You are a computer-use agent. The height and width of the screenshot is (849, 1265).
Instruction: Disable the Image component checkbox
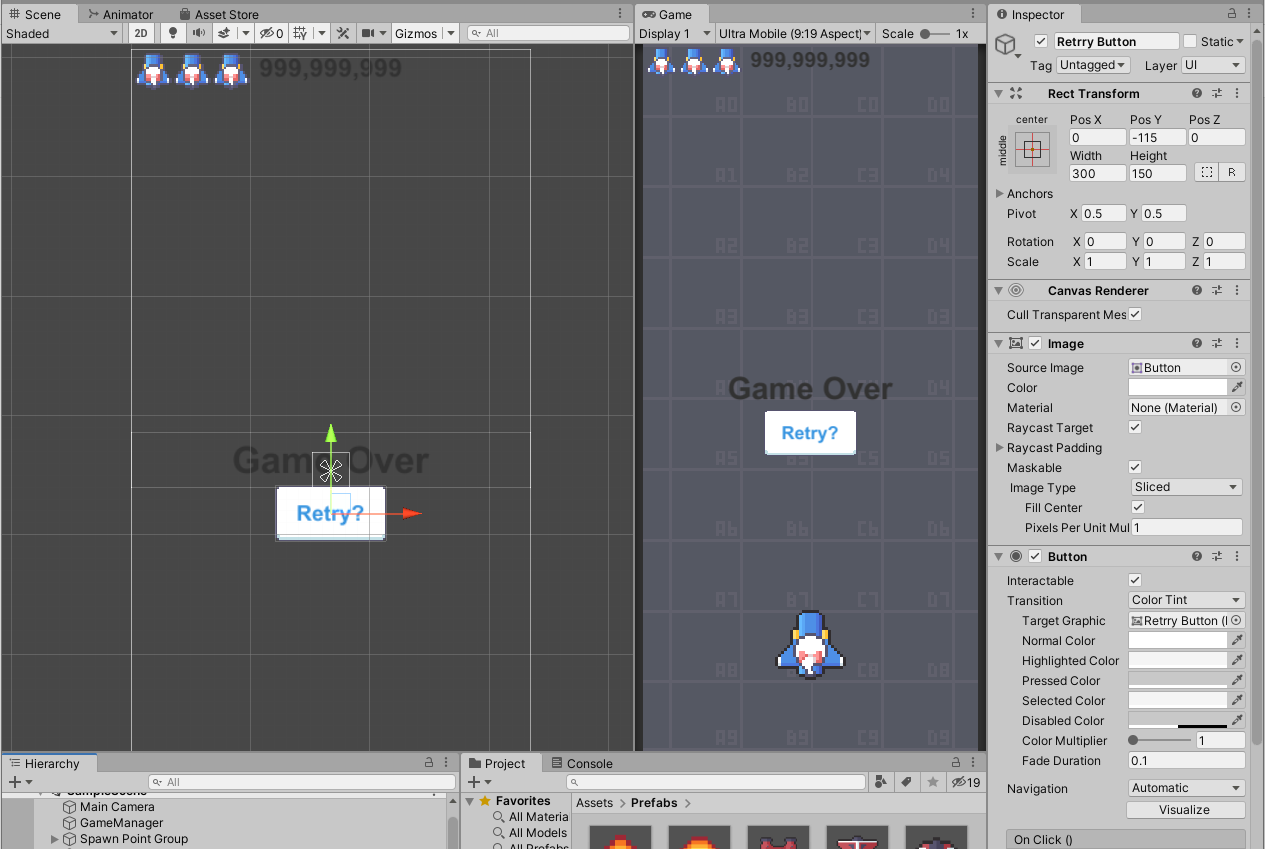(x=1035, y=343)
